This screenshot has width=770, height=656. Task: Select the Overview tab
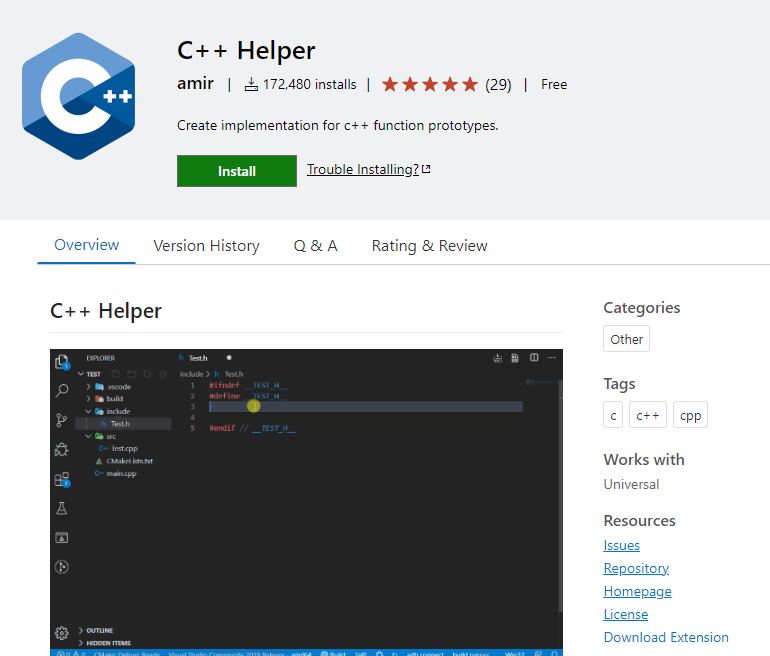pyautogui.click(x=86, y=245)
